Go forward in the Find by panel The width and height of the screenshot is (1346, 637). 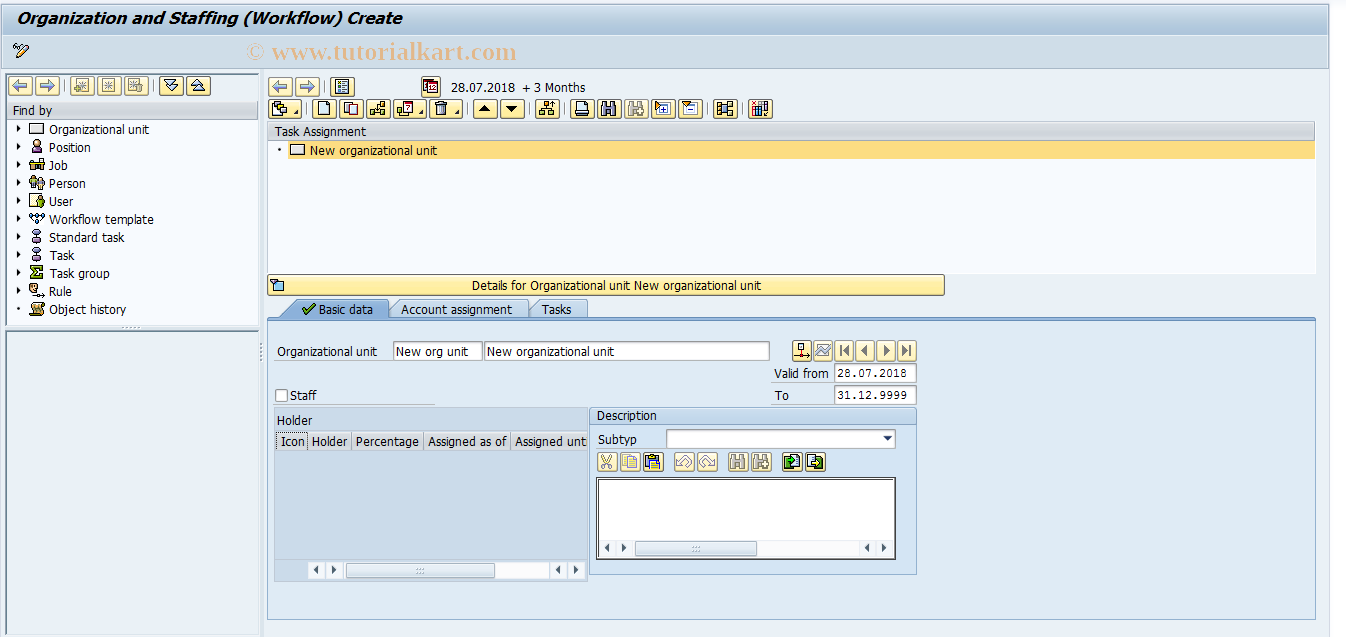point(46,86)
